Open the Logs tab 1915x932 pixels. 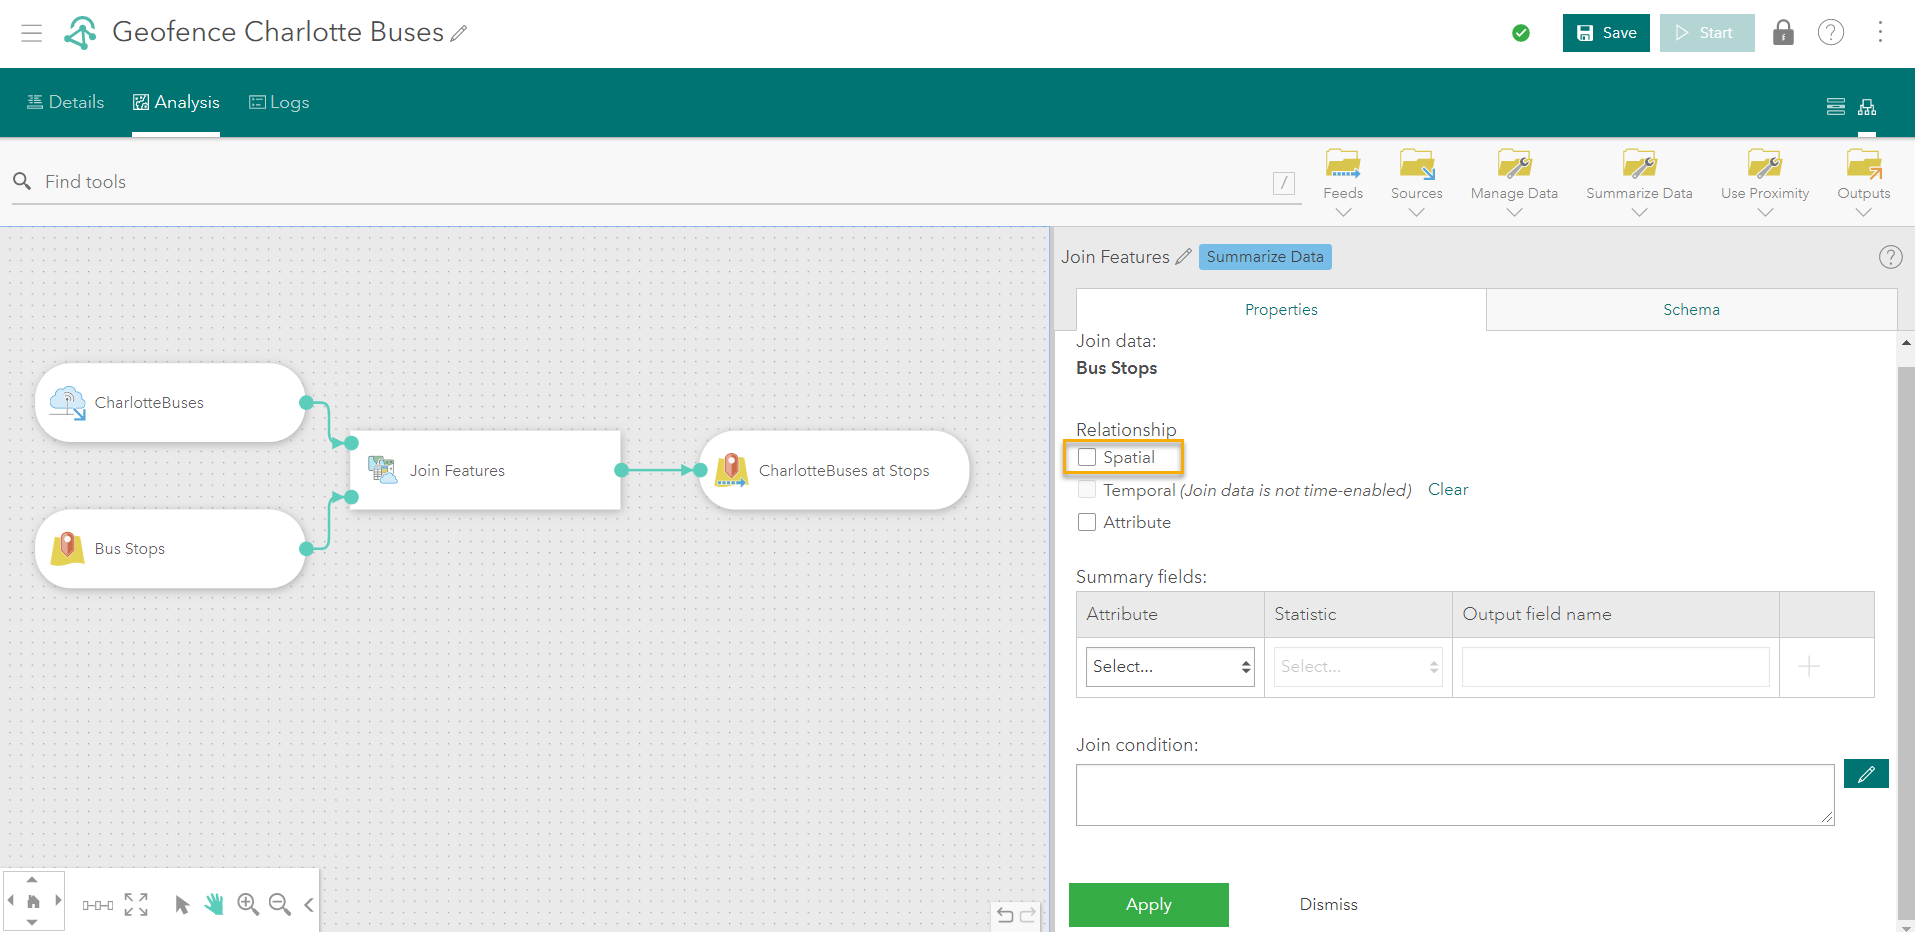[279, 102]
